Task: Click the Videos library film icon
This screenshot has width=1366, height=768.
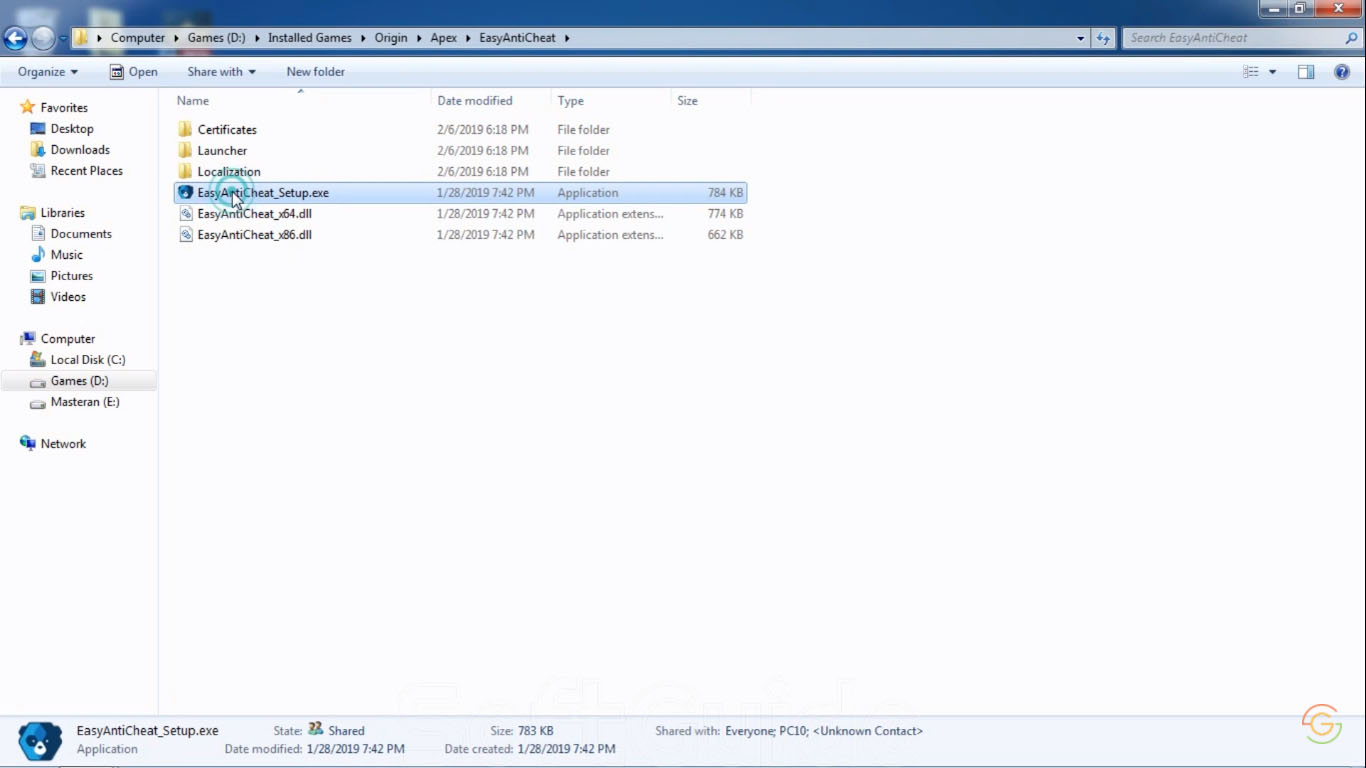Action: click(38, 296)
